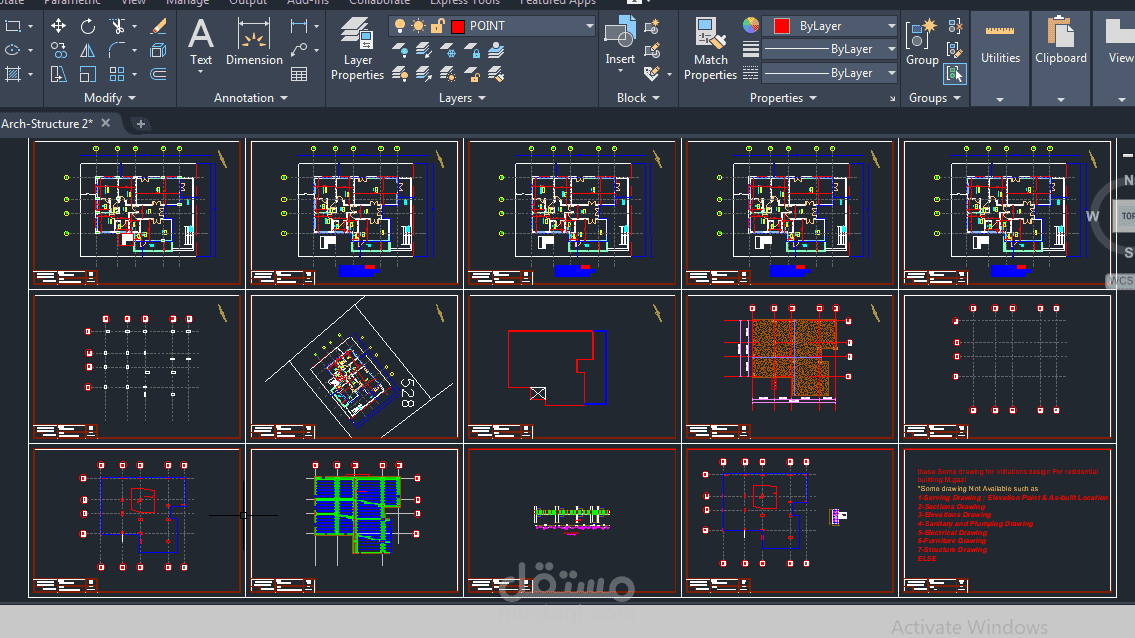Image resolution: width=1135 pixels, height=638 pixels.
Task: Click the layer Unlock icon
Action: click(x=472, y=74)
